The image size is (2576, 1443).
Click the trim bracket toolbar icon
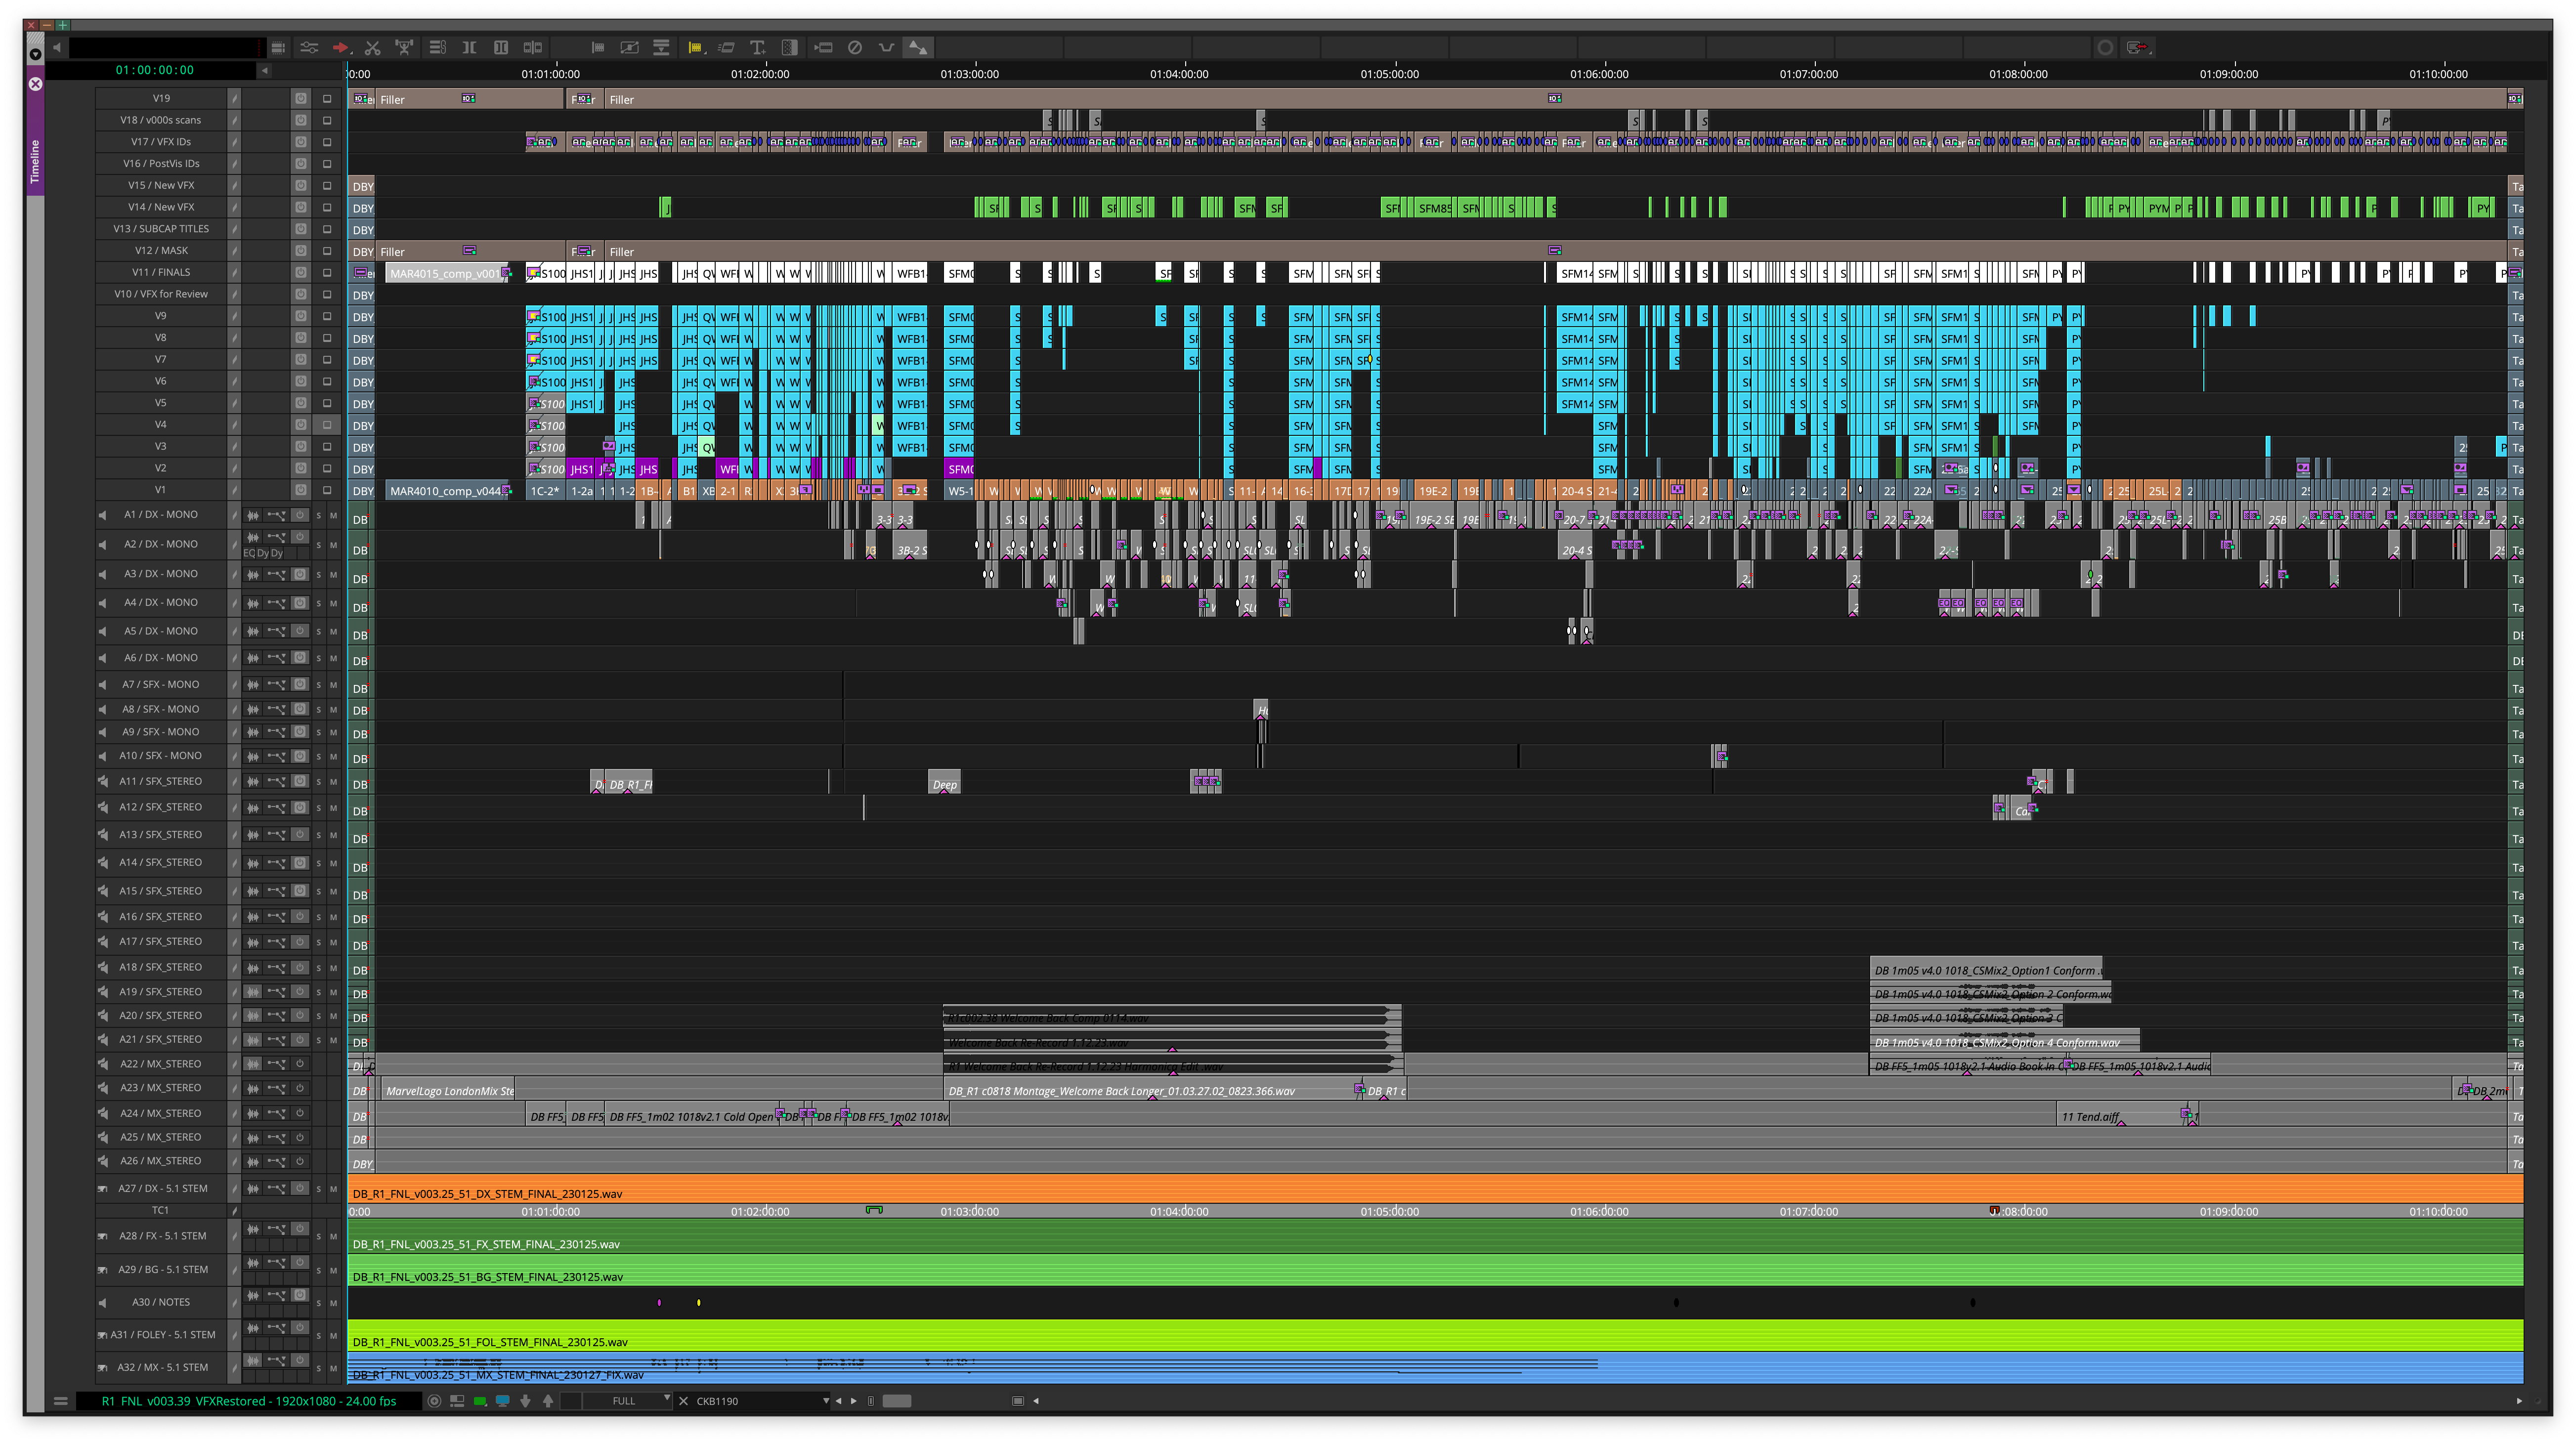coord(469,47)
